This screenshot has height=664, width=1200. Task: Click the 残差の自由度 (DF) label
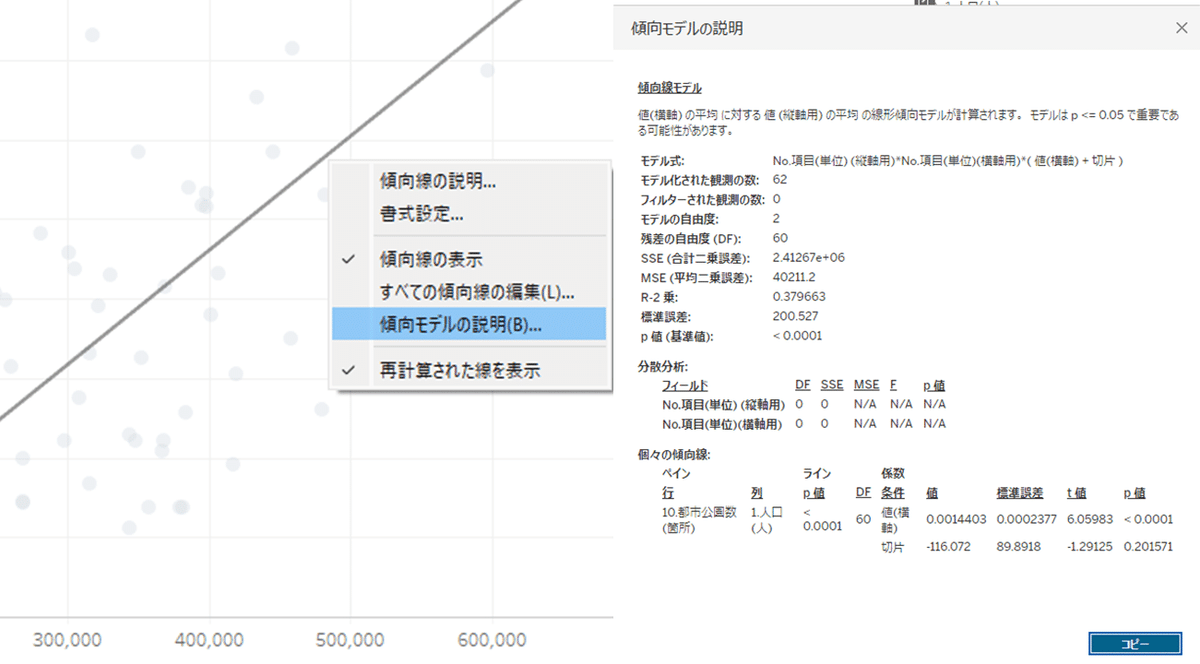point(692,239)
